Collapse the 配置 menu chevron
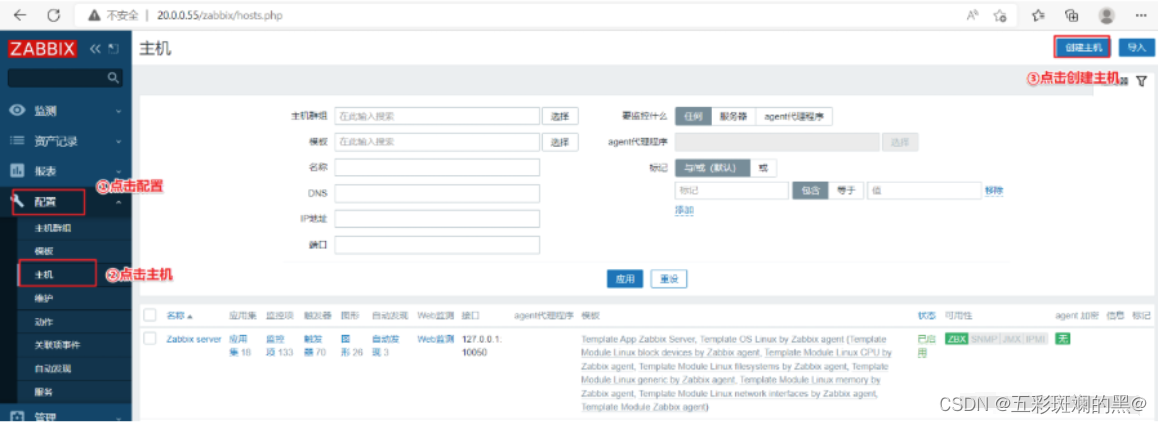The width and height of the screenshot is (1162, 424). [x=119, y=202]
